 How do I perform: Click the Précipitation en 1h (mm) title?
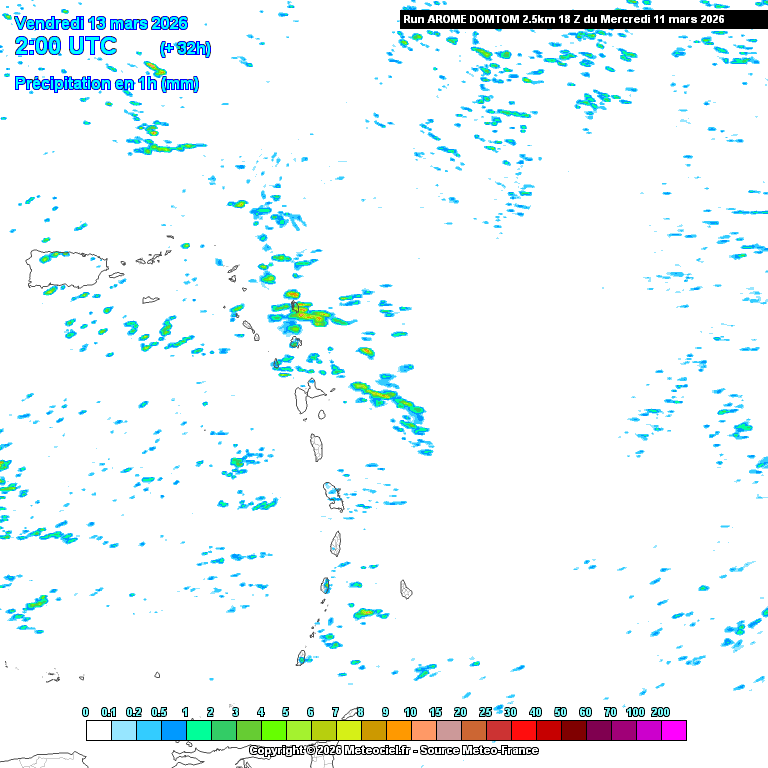pyautogui.click(x=107, y=84)
